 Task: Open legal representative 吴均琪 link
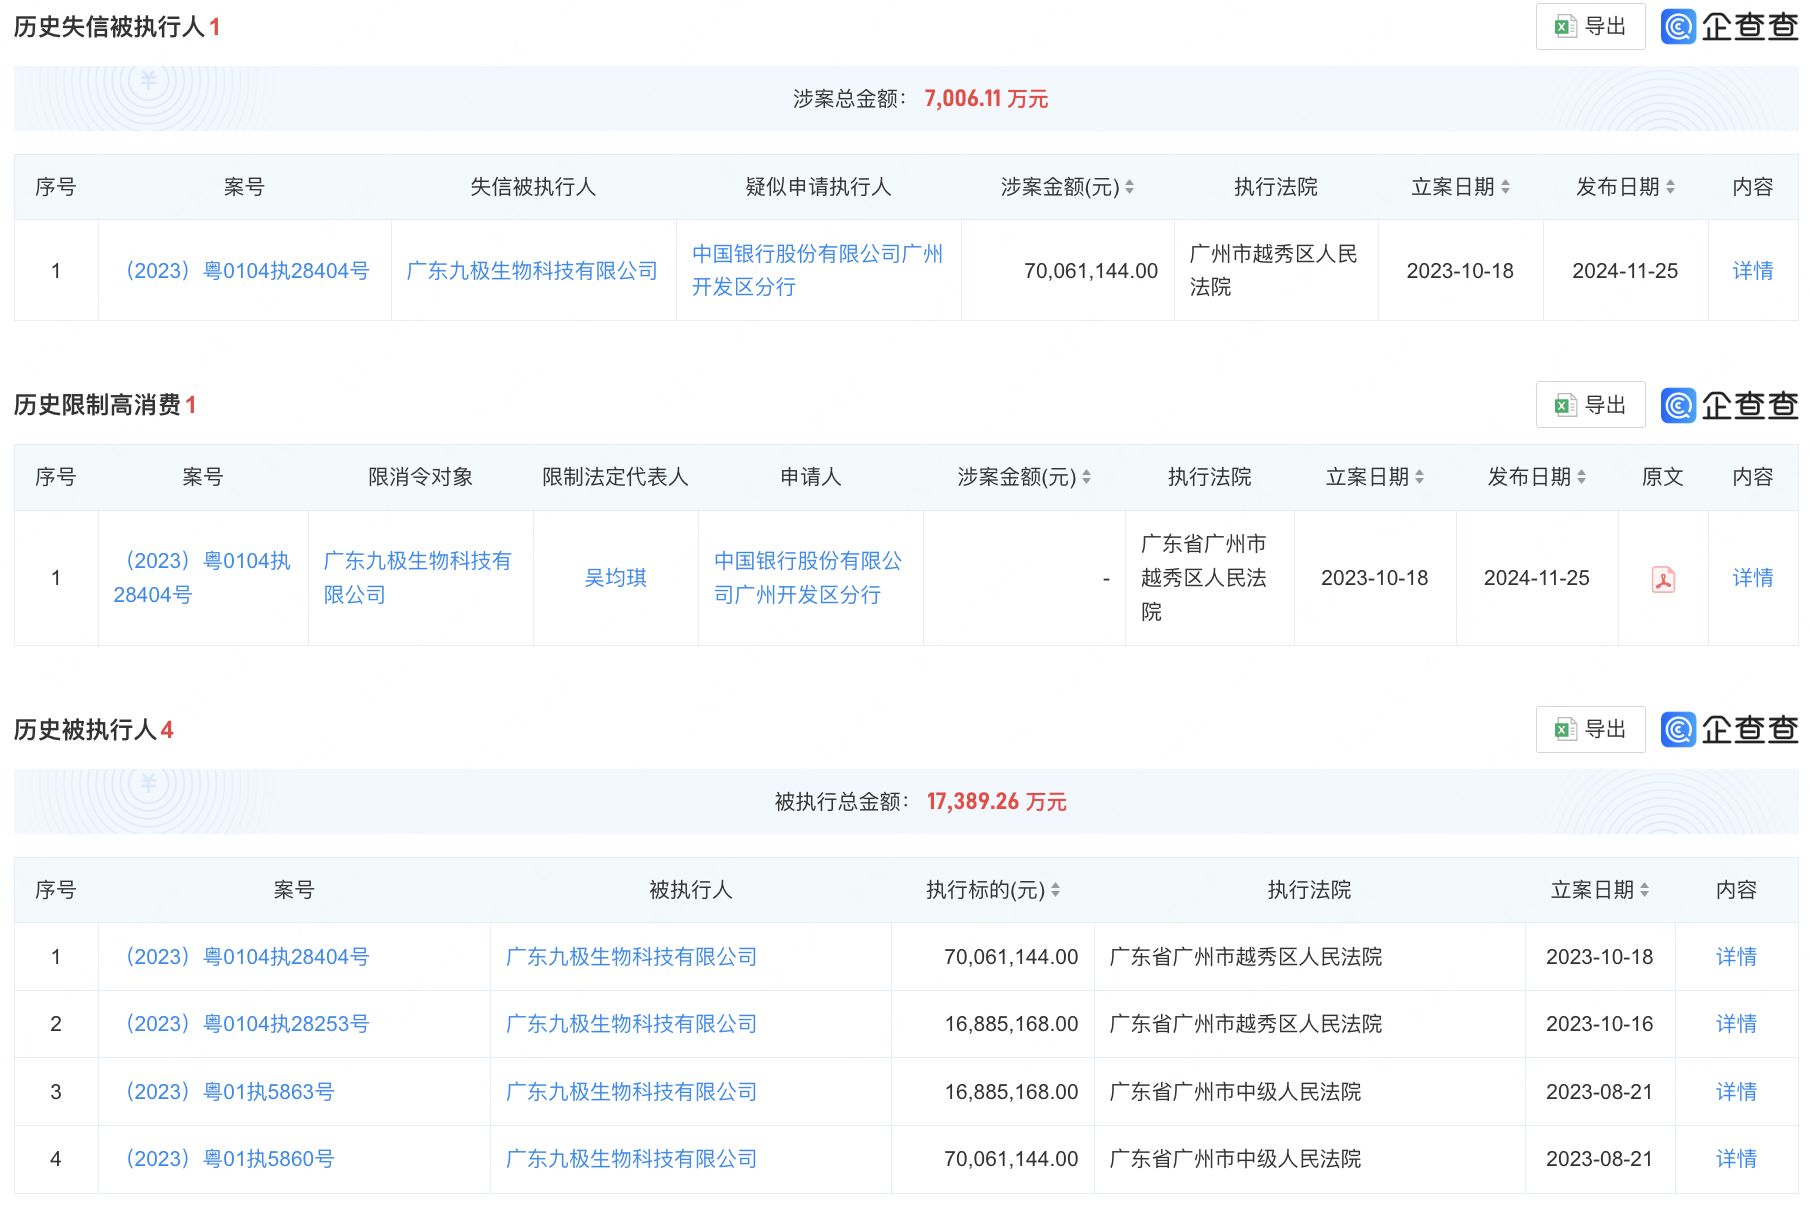[616, 578]
